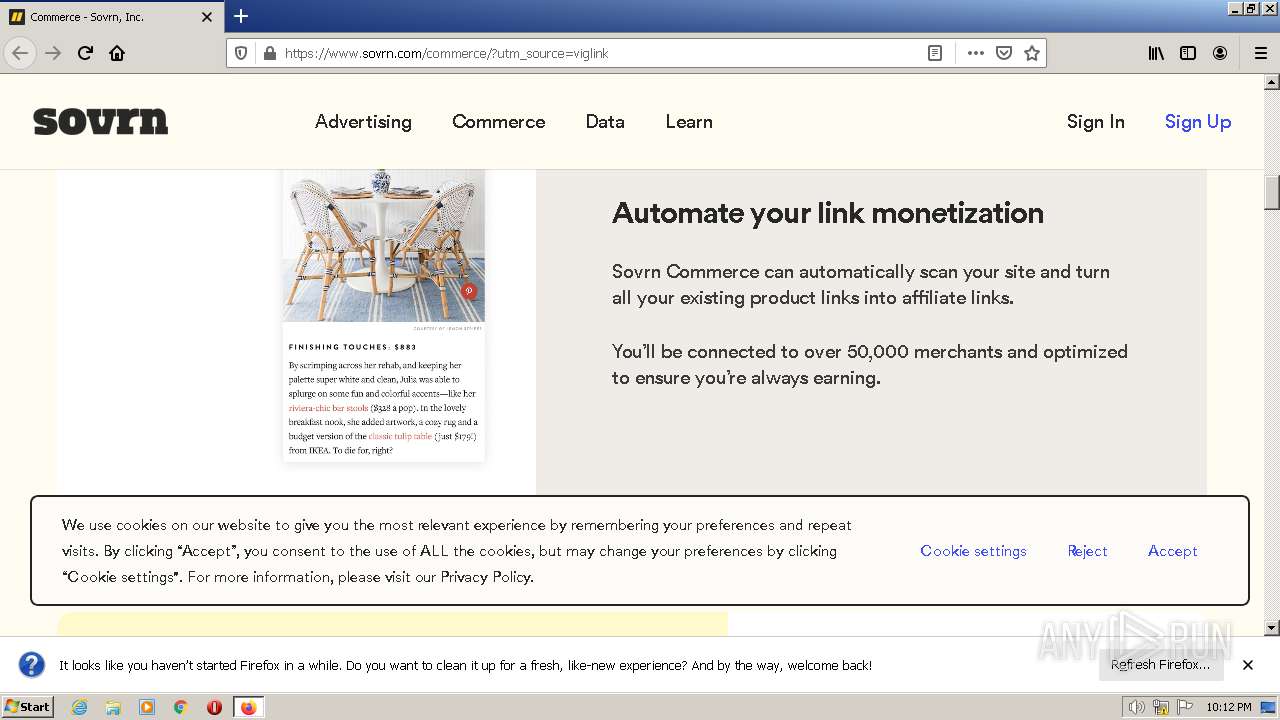The image size is (1280, 720).
Task: Click the 'riviera-chic bar stools' link
Action: 328,408
